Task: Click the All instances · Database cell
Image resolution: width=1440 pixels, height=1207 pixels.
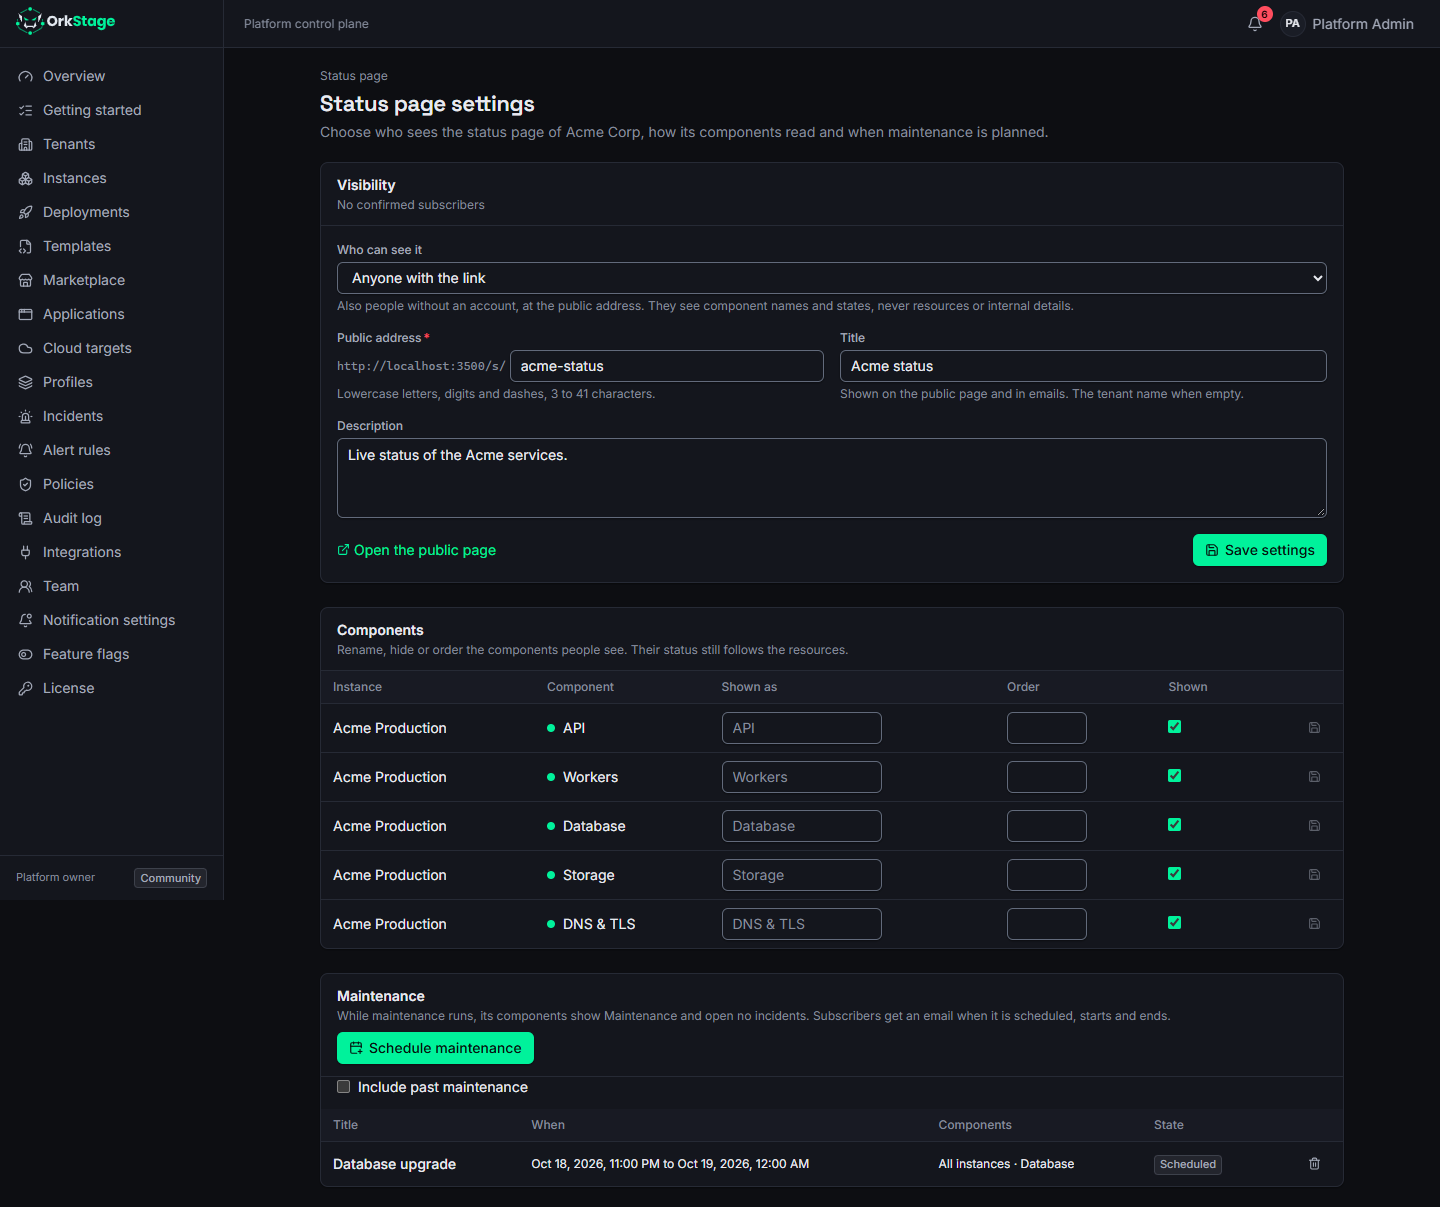Action: [1006, 1164]
